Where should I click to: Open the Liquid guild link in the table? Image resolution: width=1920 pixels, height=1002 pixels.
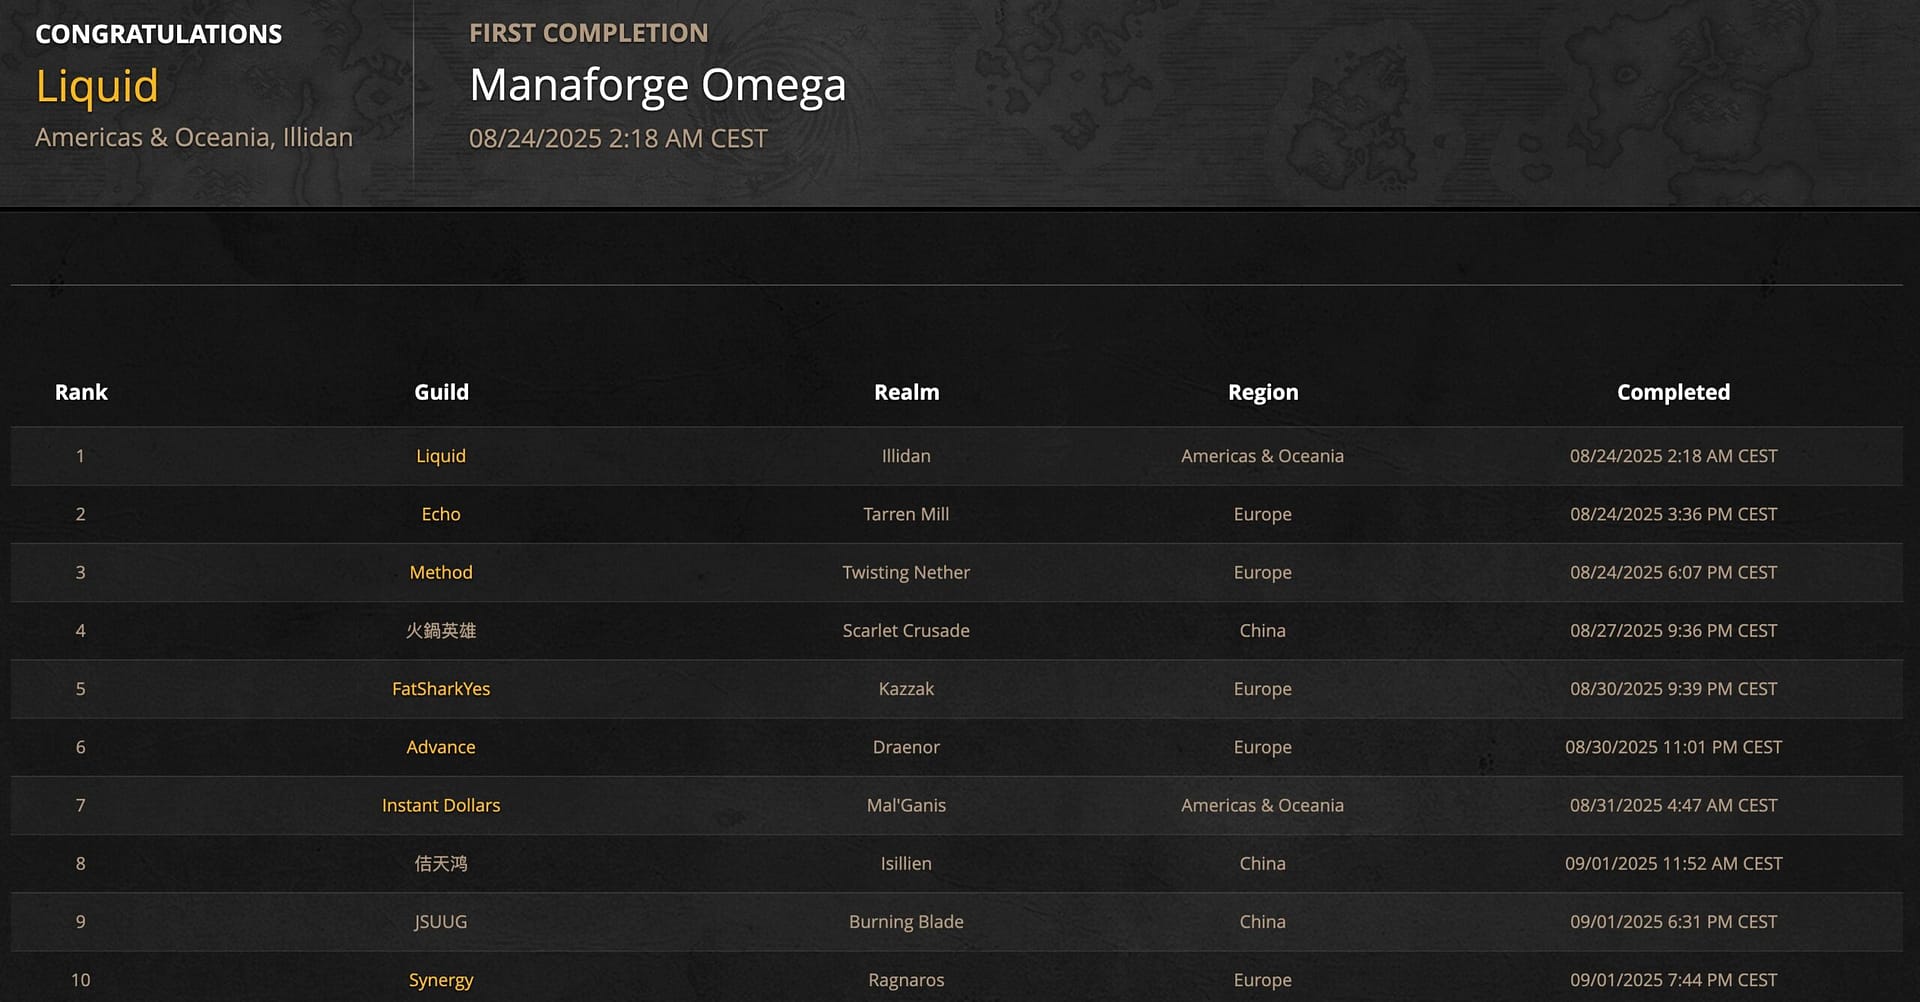click(x=441, y=456)
